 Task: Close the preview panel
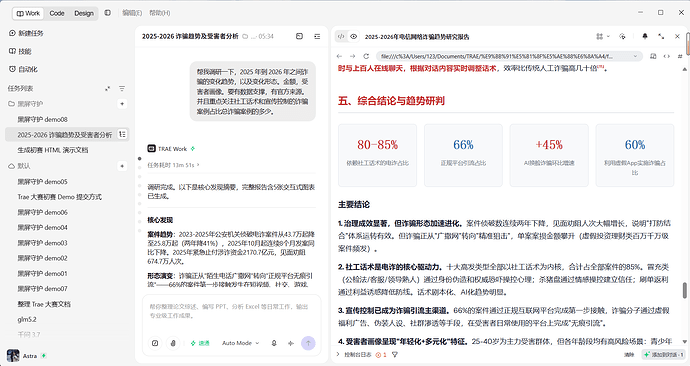[677, 37]
